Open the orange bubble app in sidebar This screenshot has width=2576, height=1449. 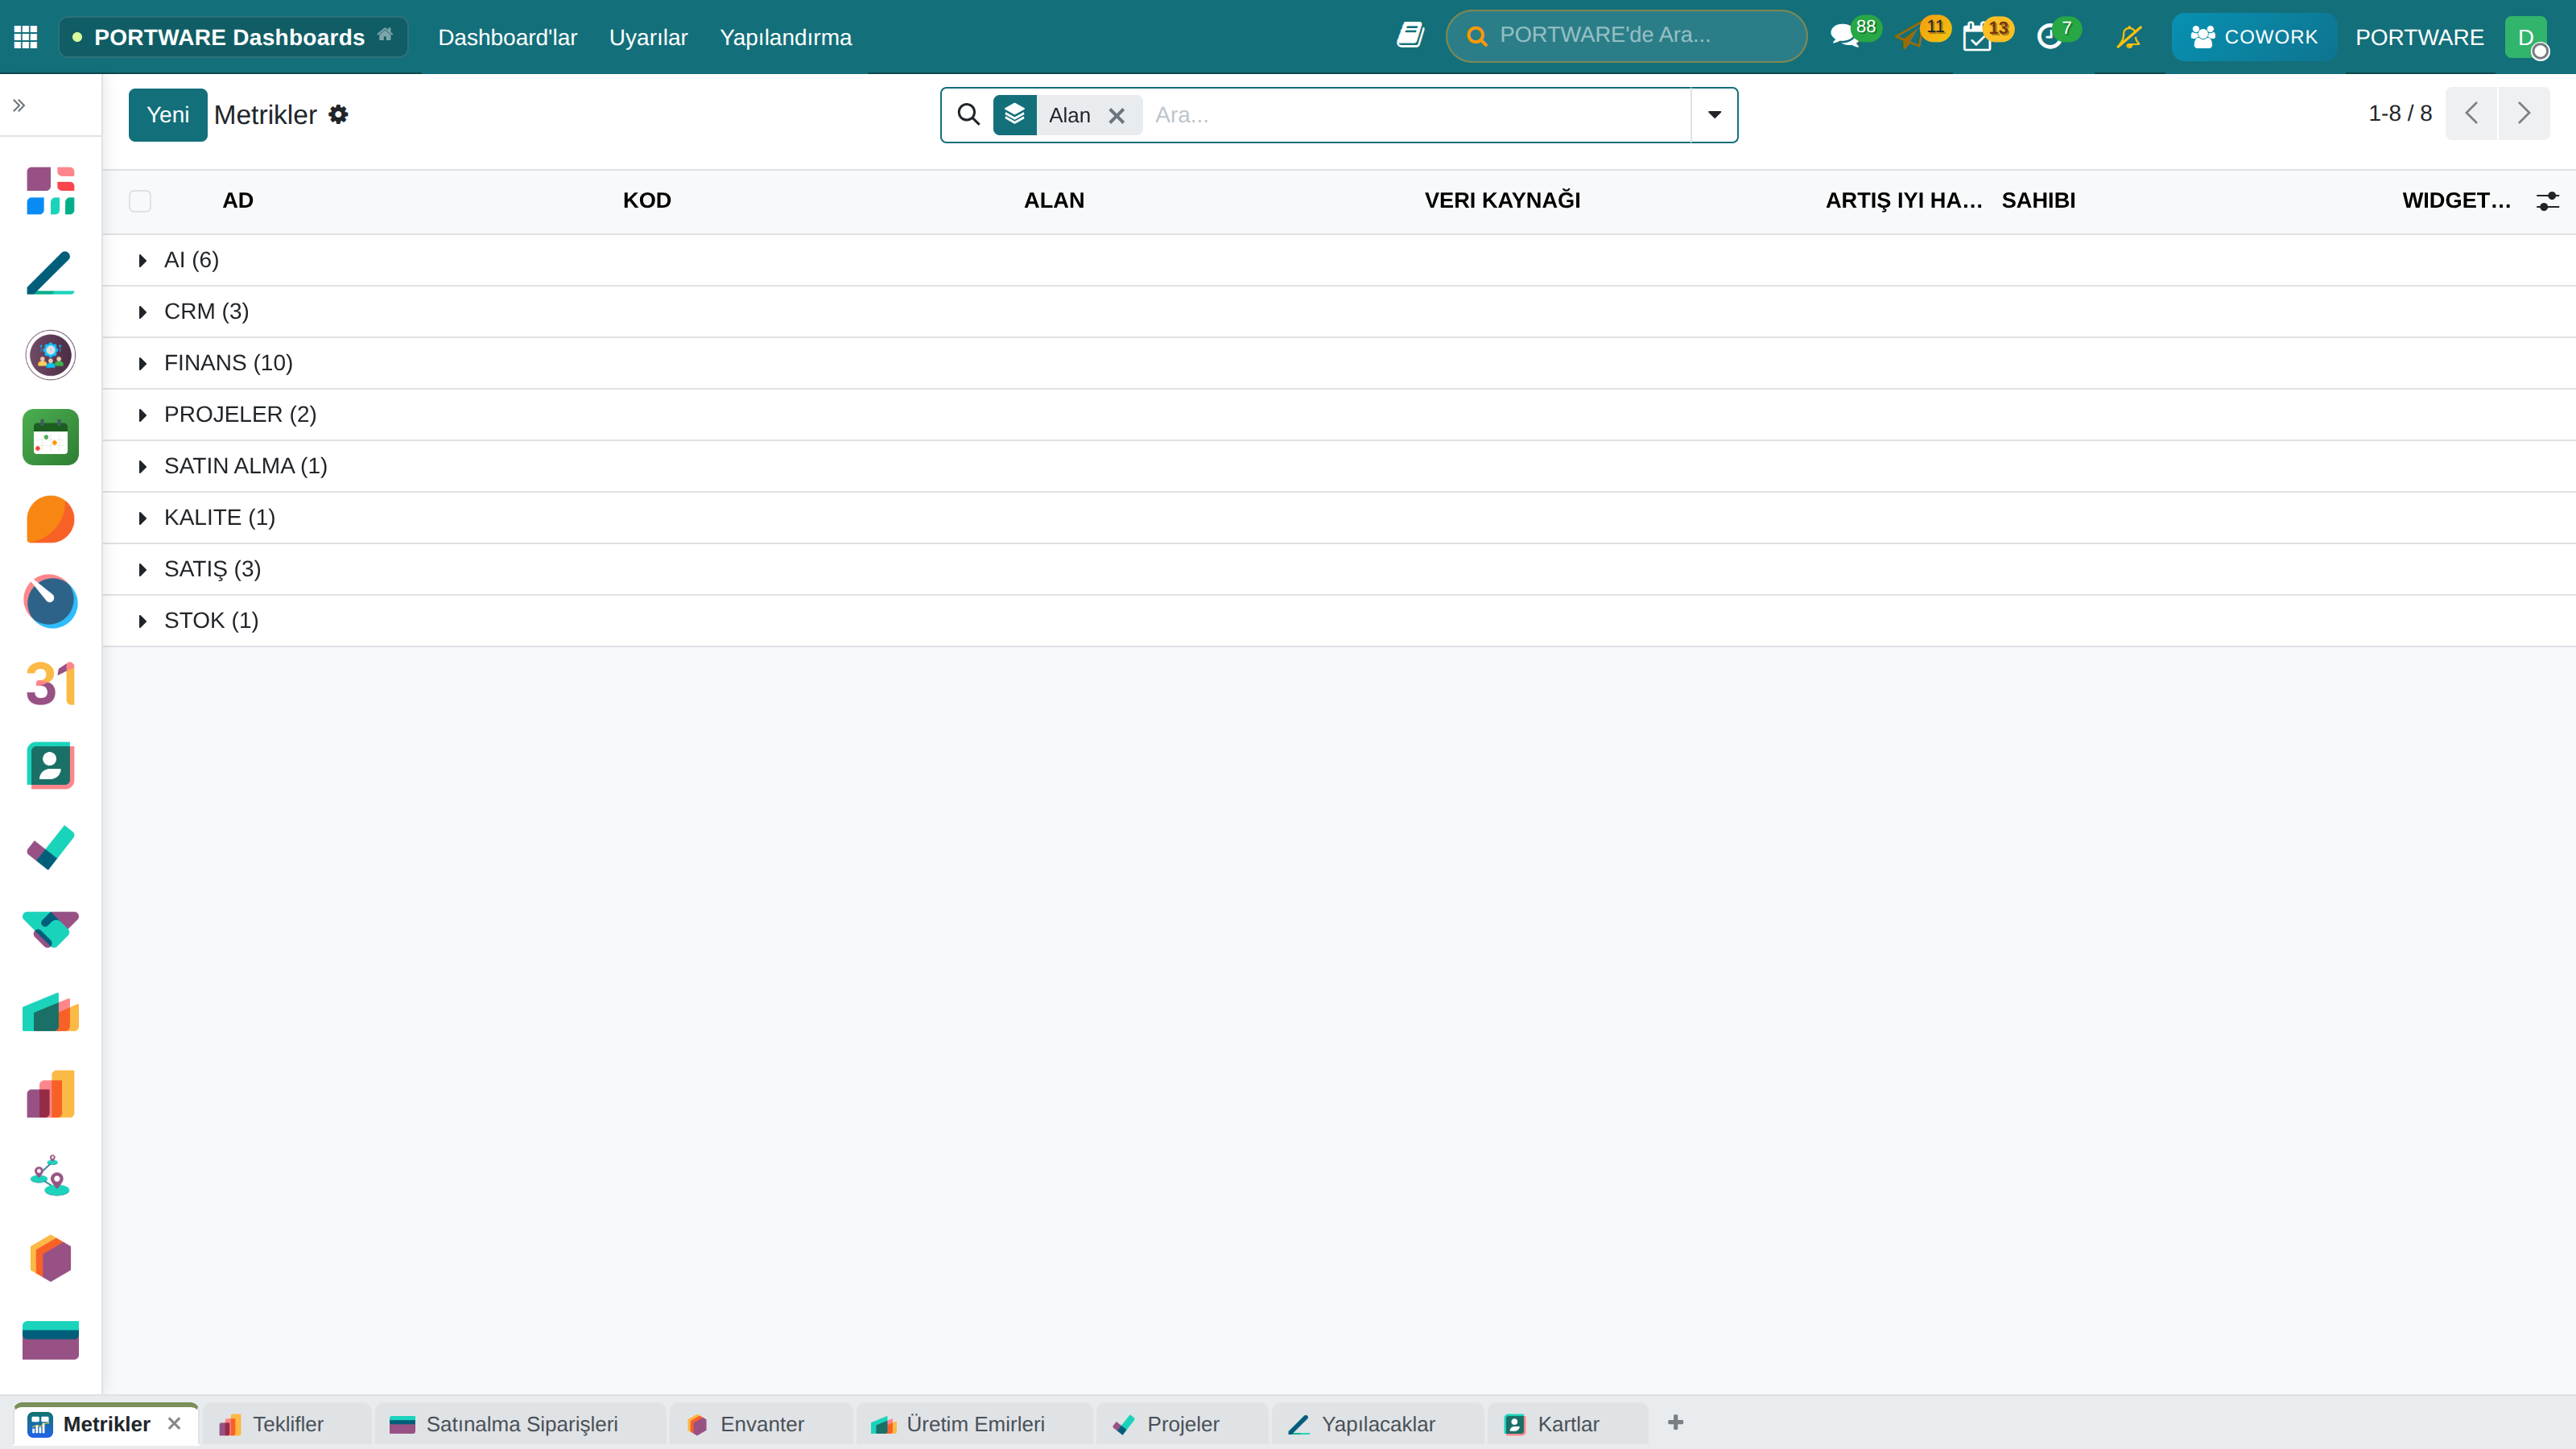[51, 519]
